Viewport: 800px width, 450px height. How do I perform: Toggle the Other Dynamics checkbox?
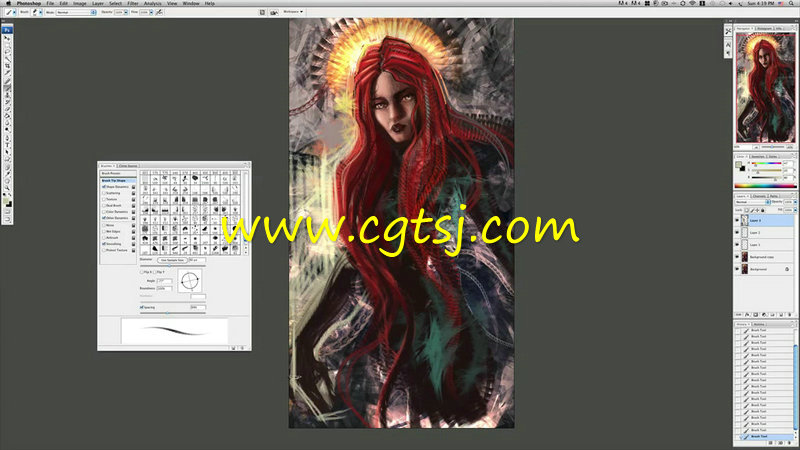click(104, 218)
